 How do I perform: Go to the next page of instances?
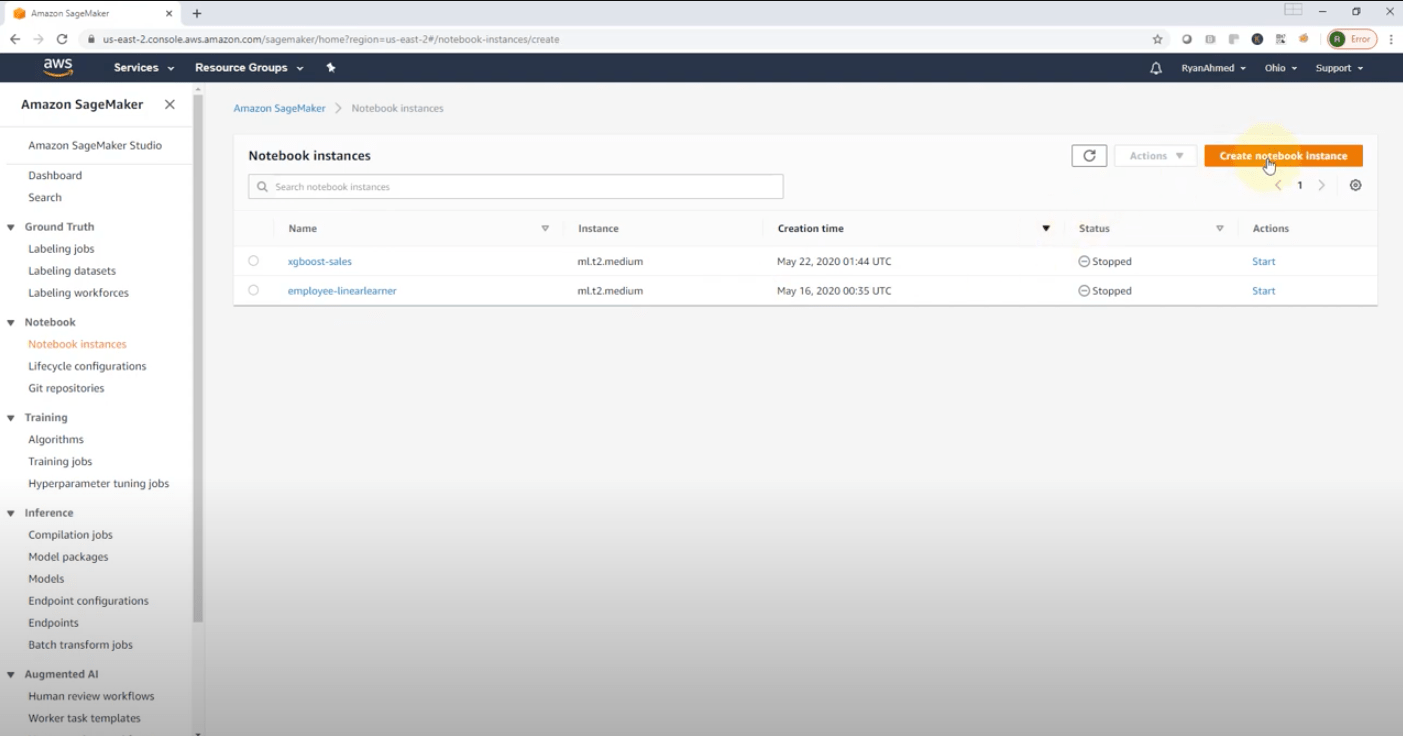[x=1321, y=185]
